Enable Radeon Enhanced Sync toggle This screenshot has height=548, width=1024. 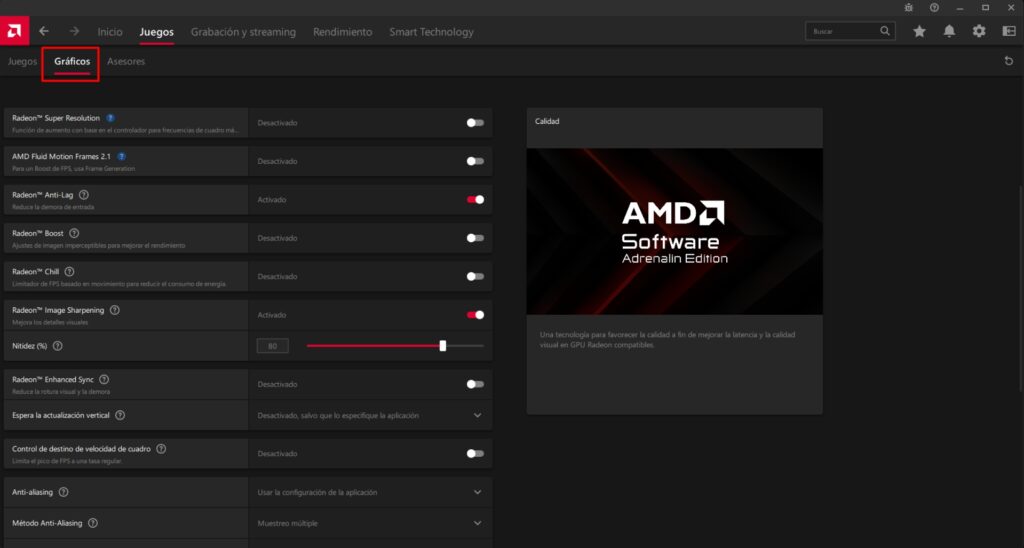point(475,384)
